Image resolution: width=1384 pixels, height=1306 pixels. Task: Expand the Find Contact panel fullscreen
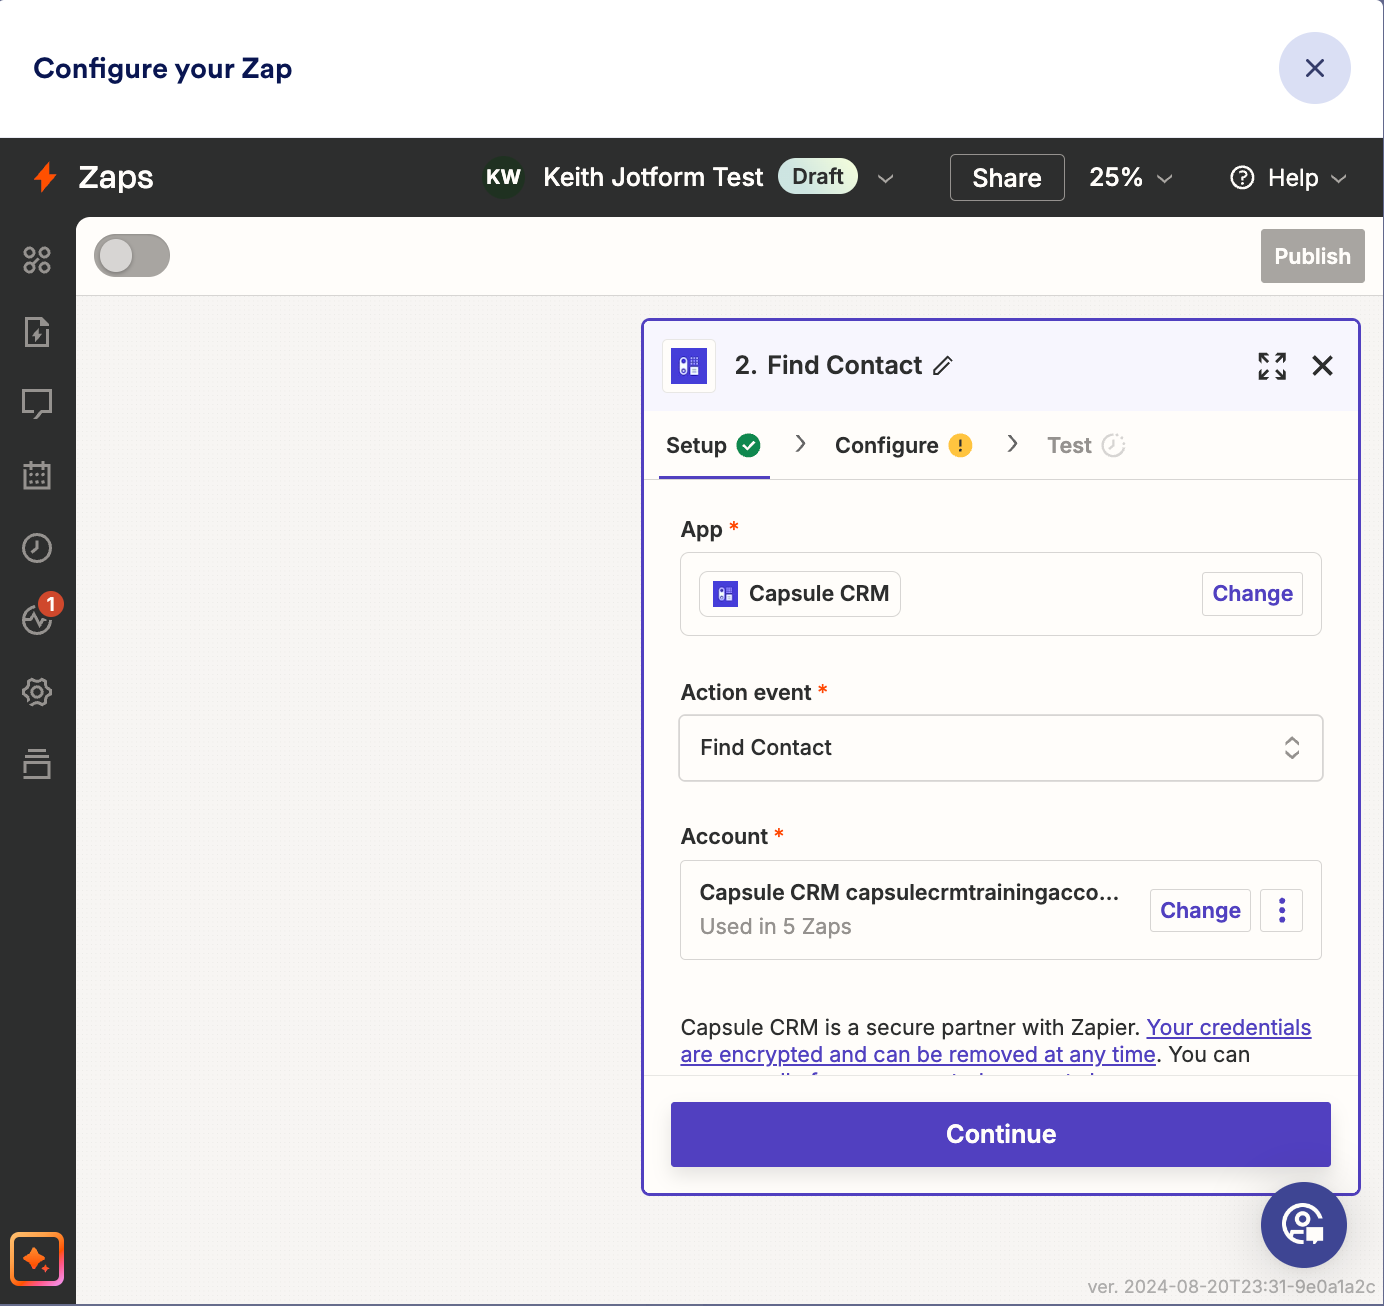pyautogui.click(x=1272, y=366)
